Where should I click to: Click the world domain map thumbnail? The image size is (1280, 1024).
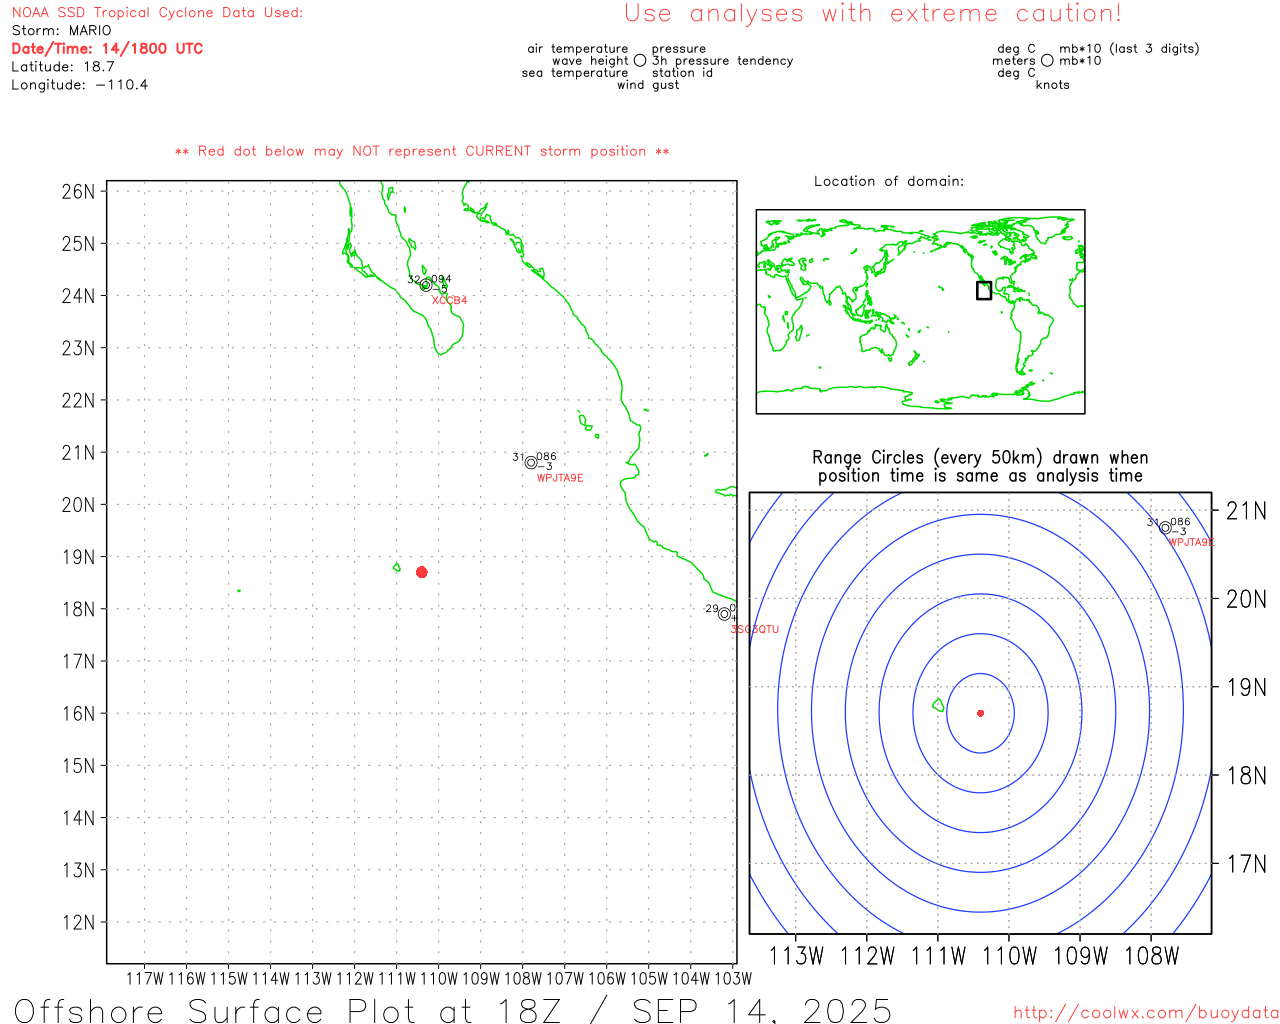(920, 312)
